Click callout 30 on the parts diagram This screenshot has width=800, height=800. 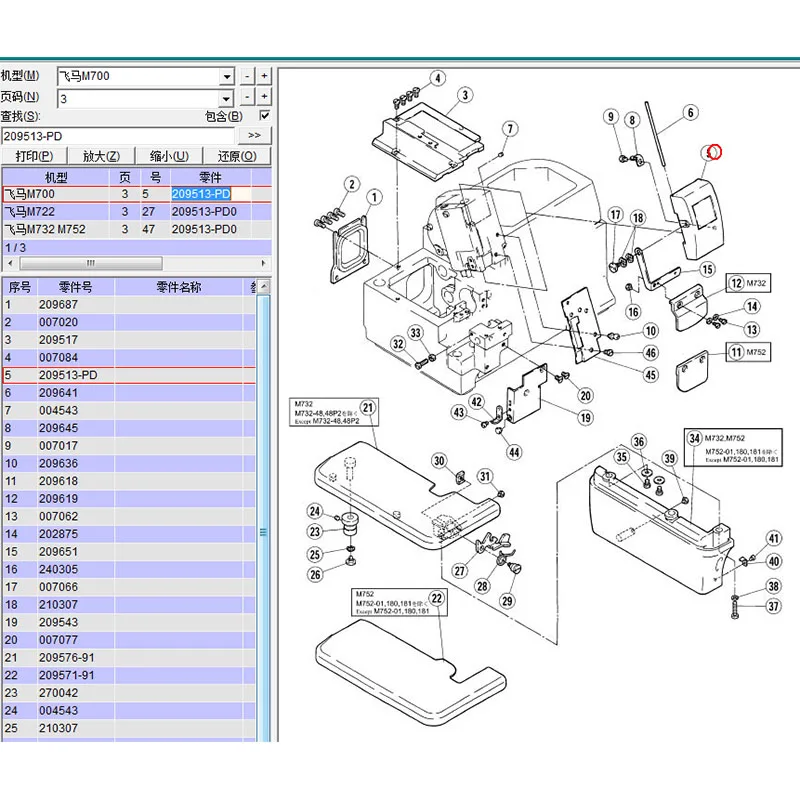click(x=439, y=461)
